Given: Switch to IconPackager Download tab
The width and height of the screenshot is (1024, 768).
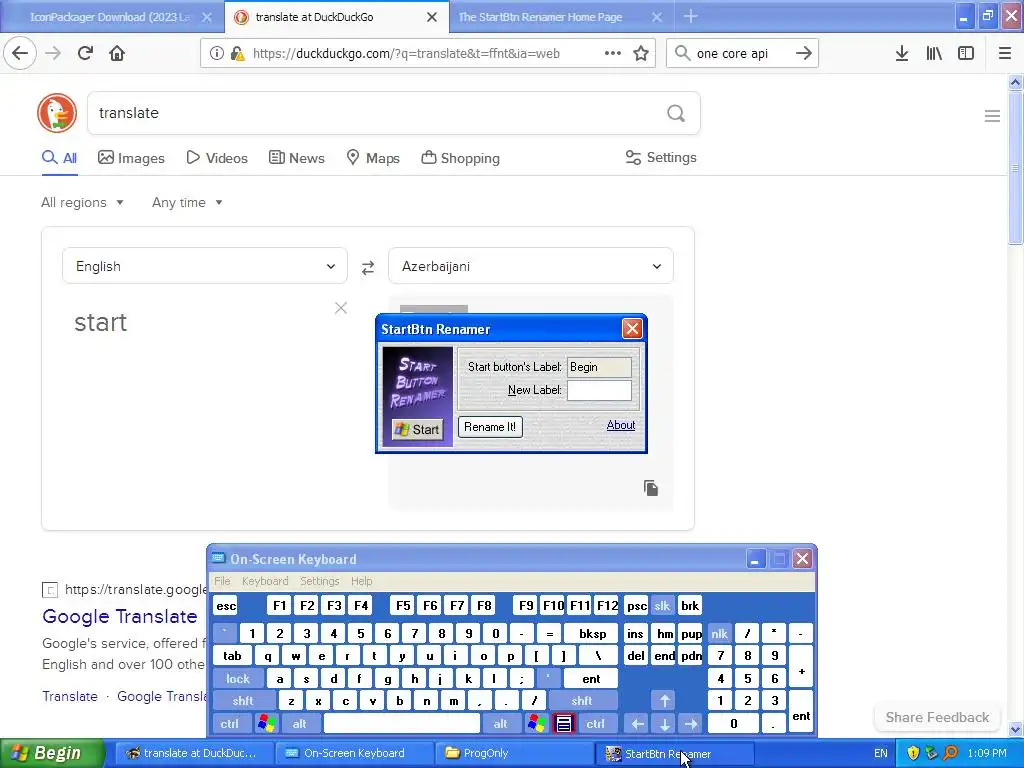Looking at the screenshot, I should pyautogui.click(x=111, y=17).
